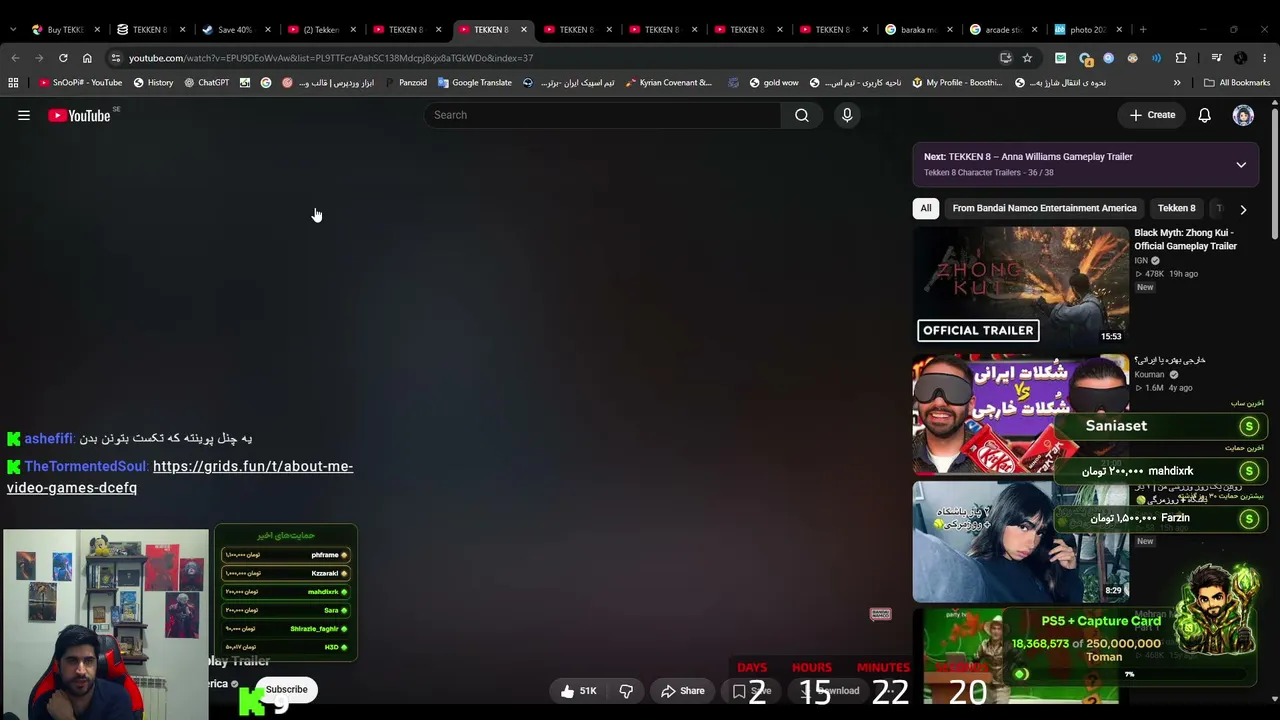Screen dimensions: 1280x720
Task: Click ashefifi's username in chat
Action: pos(48,438)
